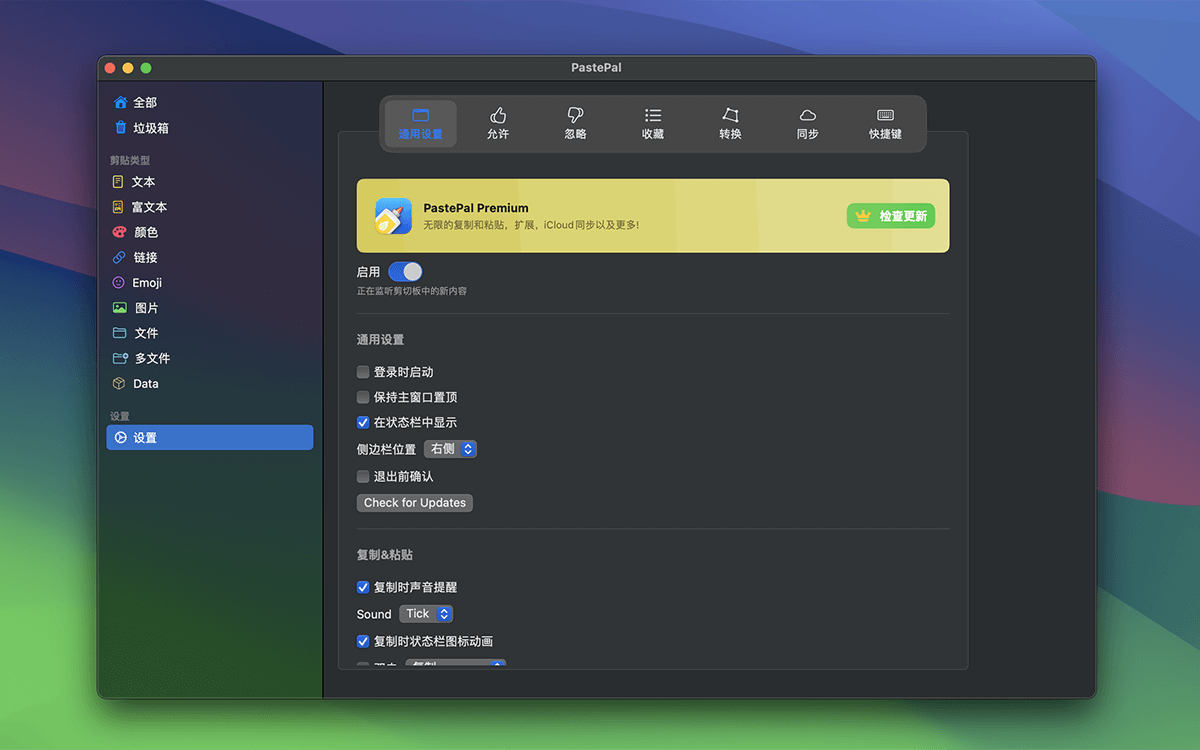Select the Emoji category in sidebar
This screenshot has width=1200, height=750.
209,283
